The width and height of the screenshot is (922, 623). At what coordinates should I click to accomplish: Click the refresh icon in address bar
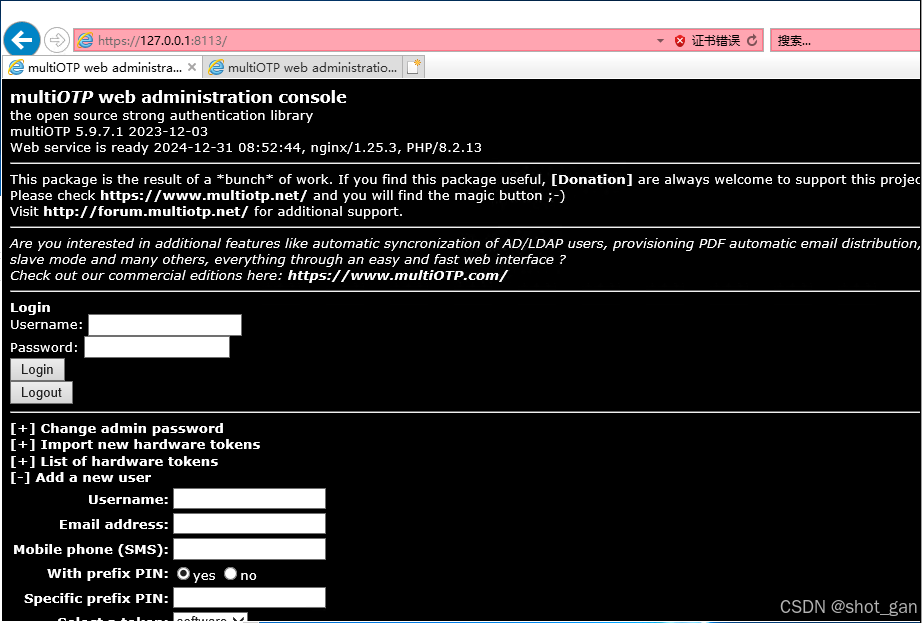pyautogui.click(x=751, y=41)
